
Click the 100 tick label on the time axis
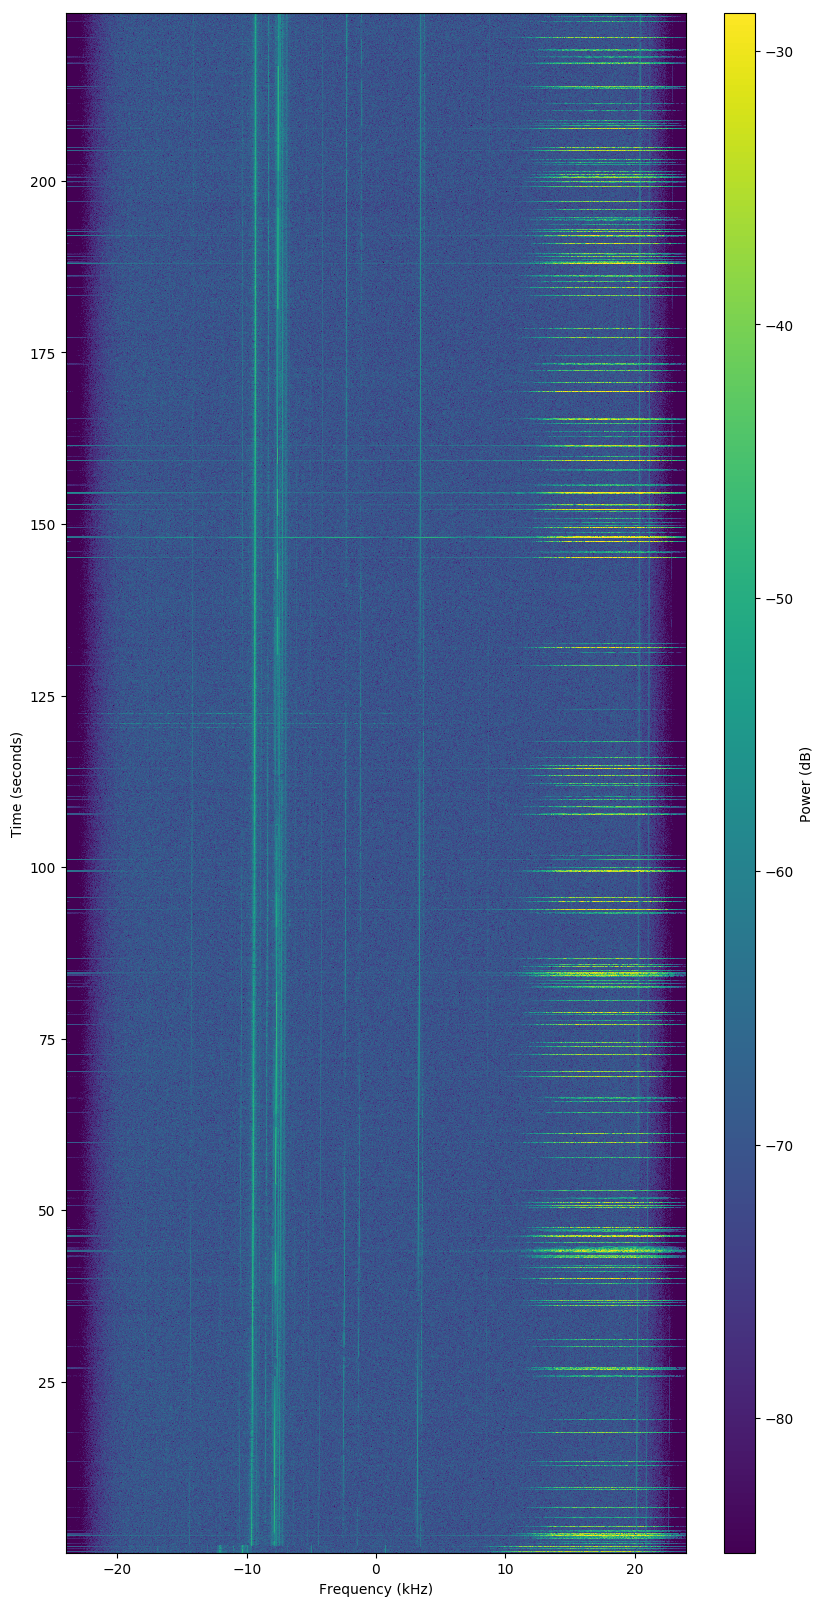(43, 868)
